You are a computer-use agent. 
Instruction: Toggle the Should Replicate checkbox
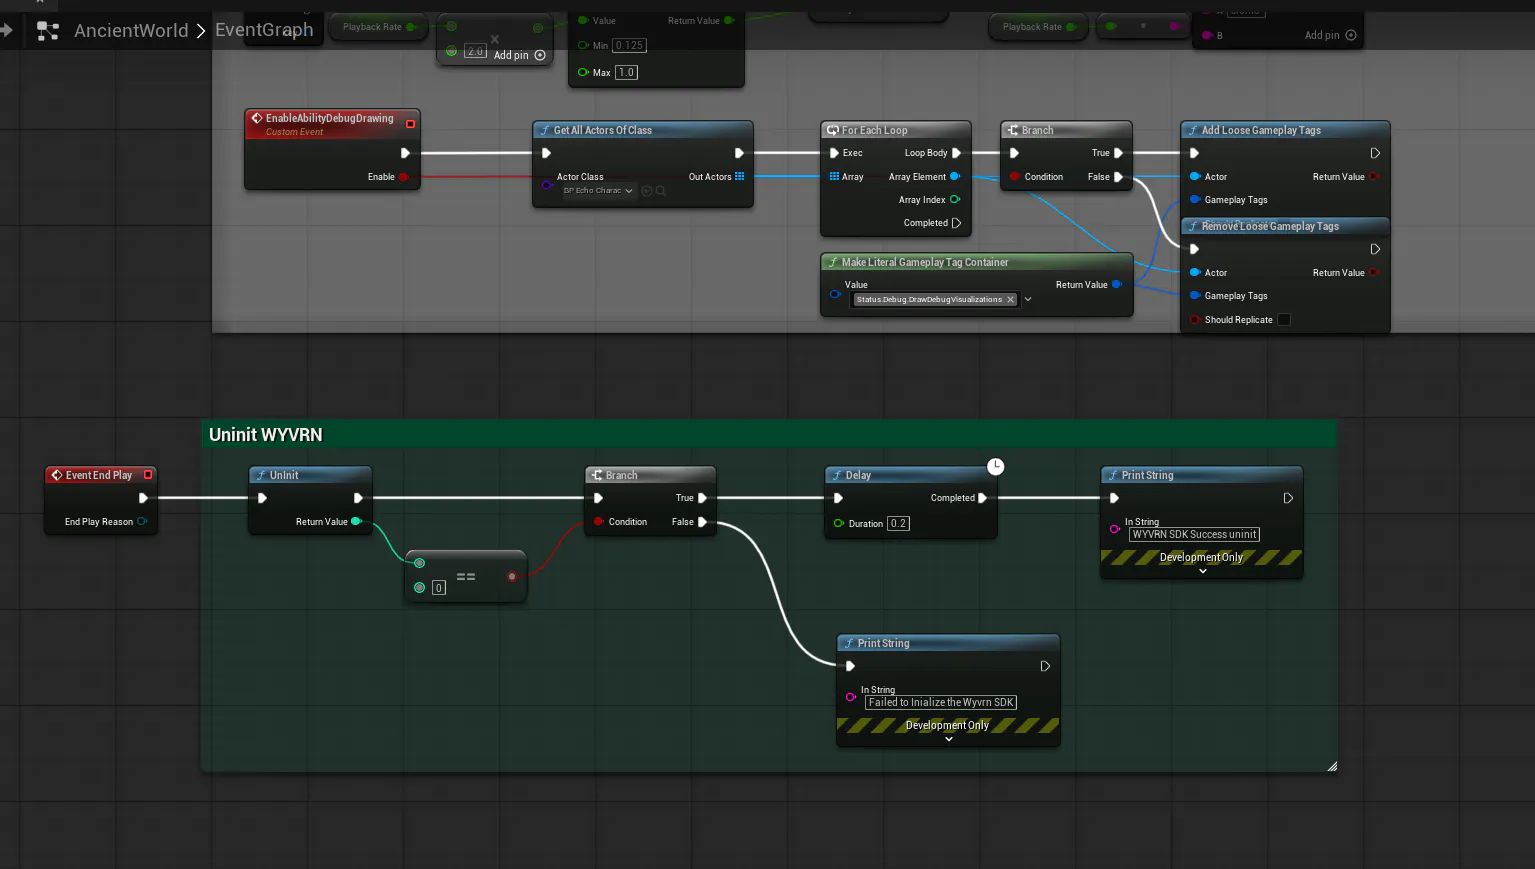[1284, 320]
